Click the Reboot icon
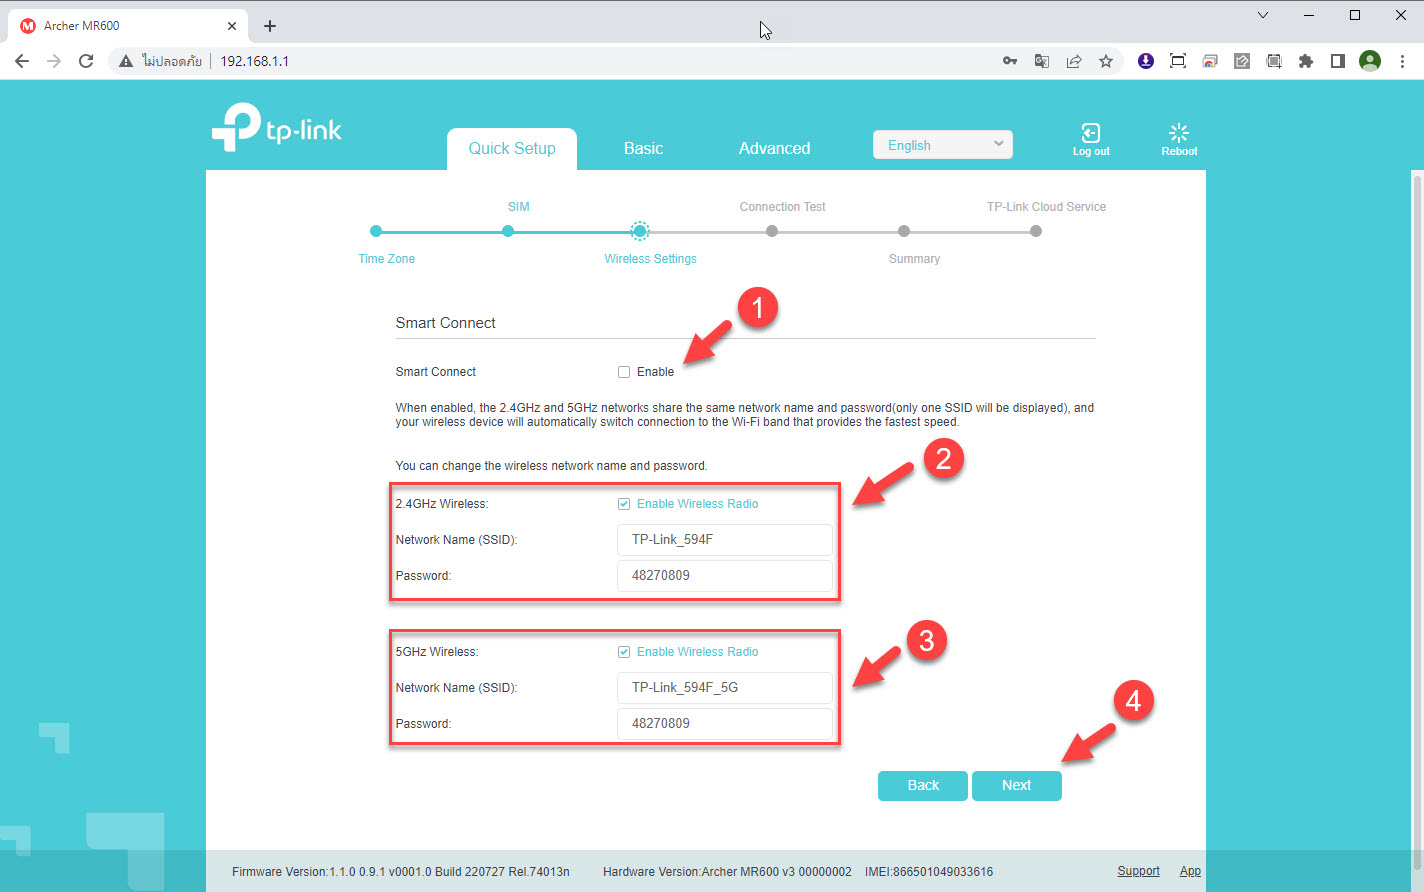Viewport: 1424px width, 892px height. coord(1179,133)
